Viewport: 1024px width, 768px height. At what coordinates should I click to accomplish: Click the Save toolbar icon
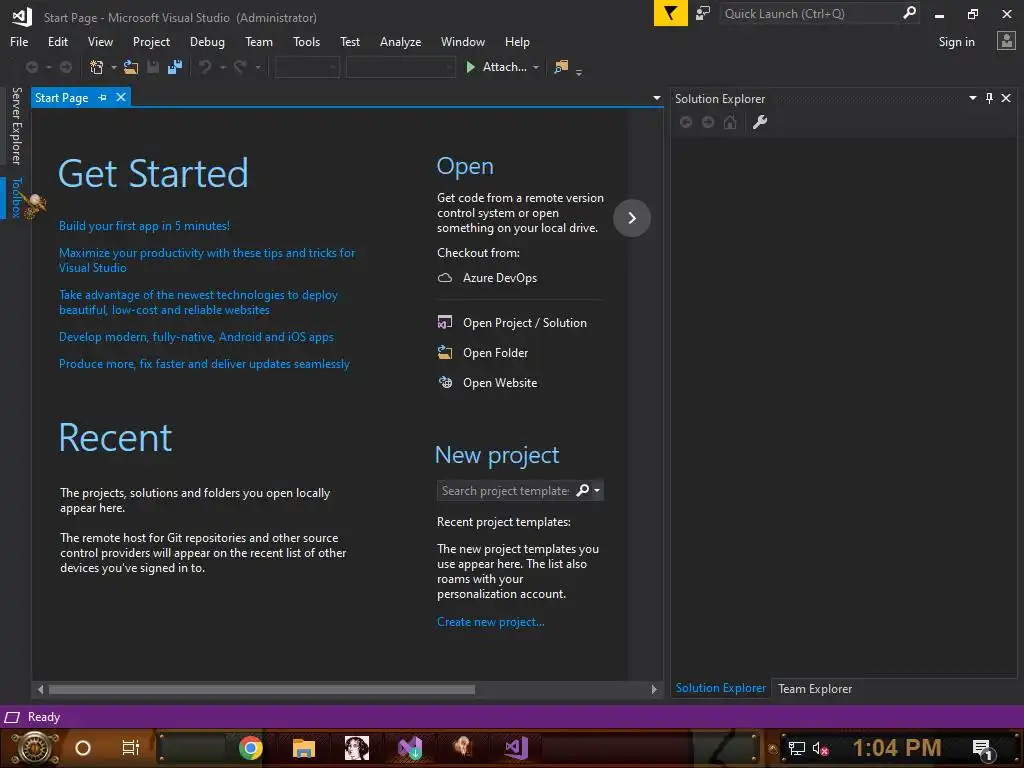(x=153, y=67)
